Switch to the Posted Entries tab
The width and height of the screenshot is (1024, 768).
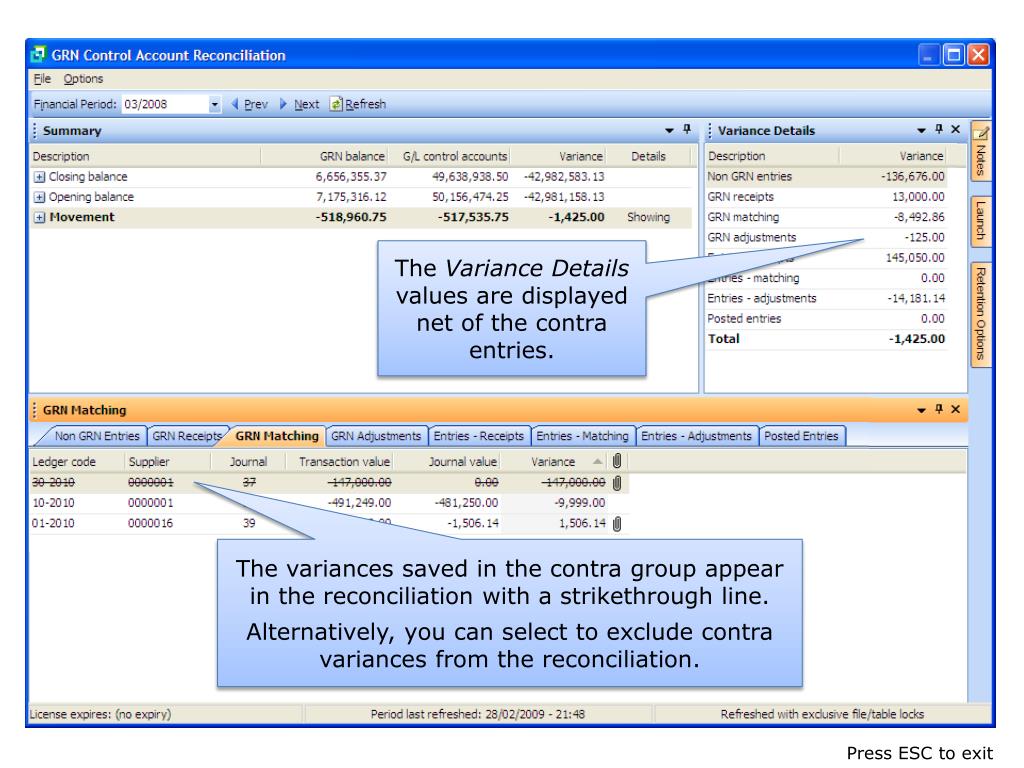(x=801, y=436)
